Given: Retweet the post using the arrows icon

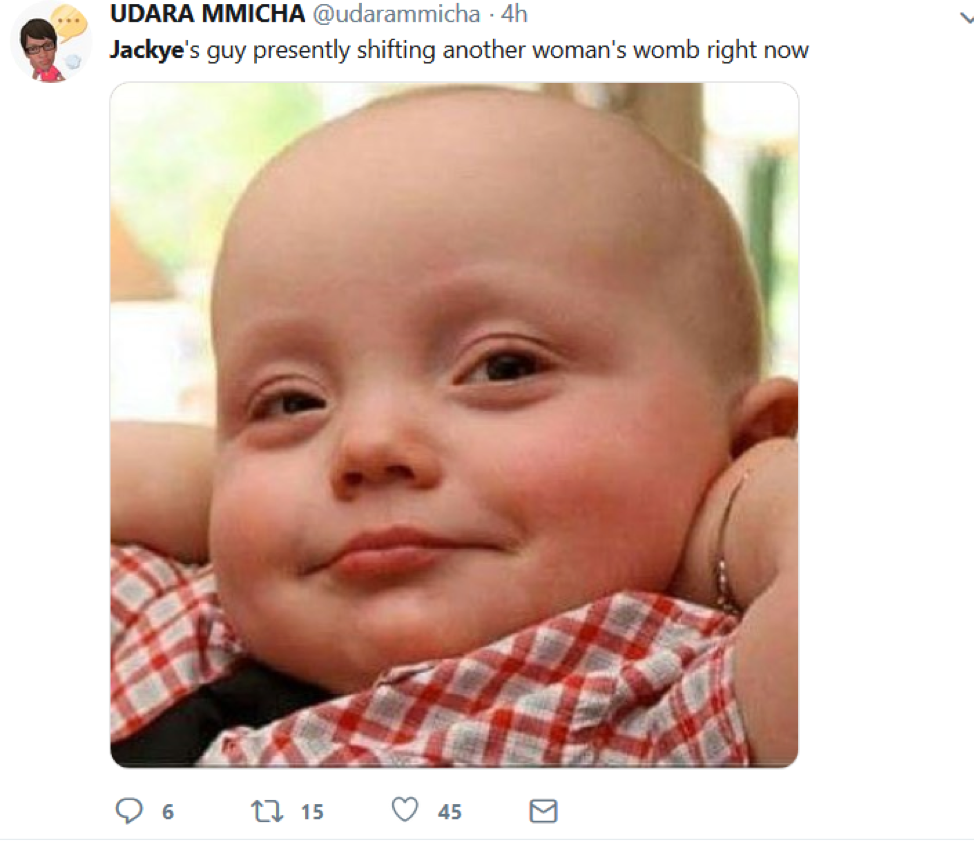Looking at the screenshot, I should [267, 811].
